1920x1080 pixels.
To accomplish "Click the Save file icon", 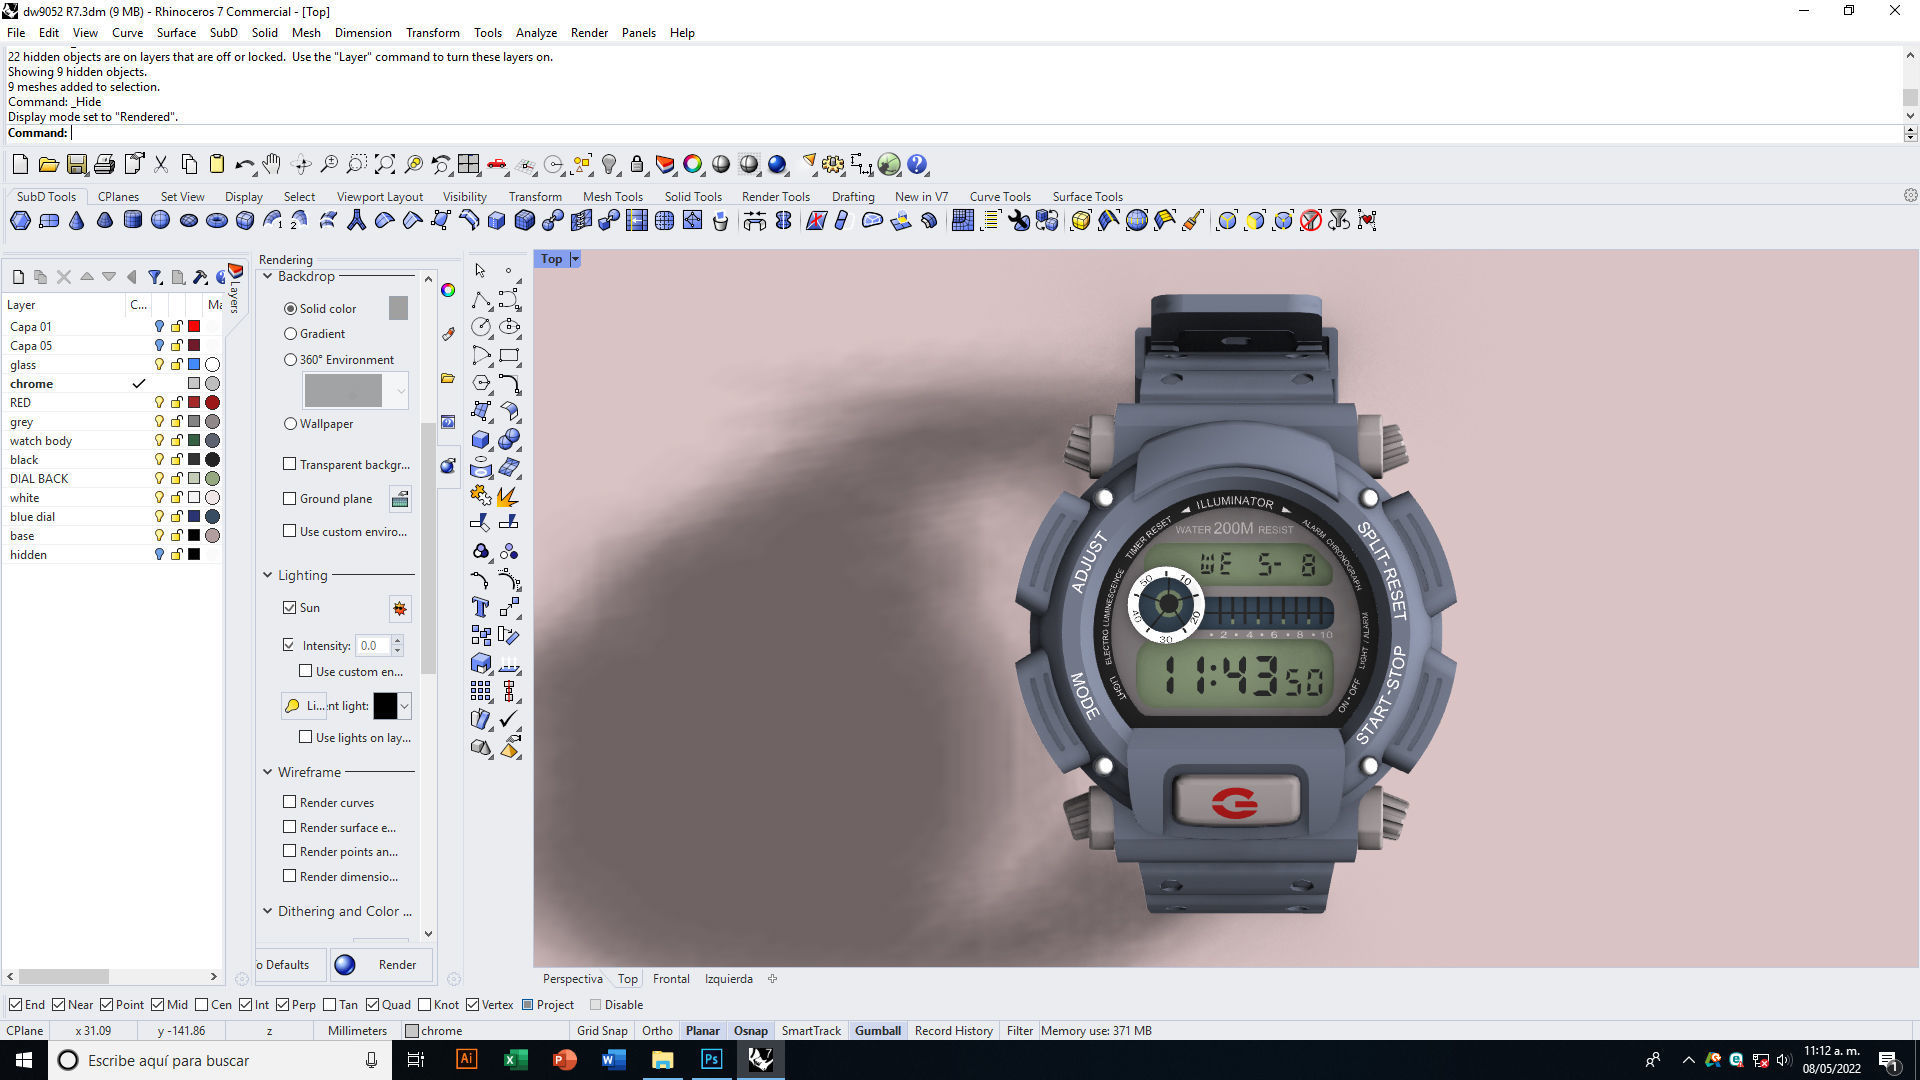I will 77,165.
